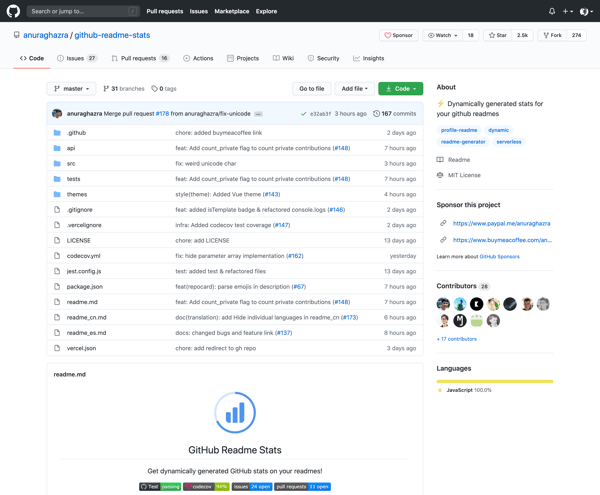The image size is (600, 495).
Task: Expand the commit message ellipsis
Action: (x=258, y=114)
